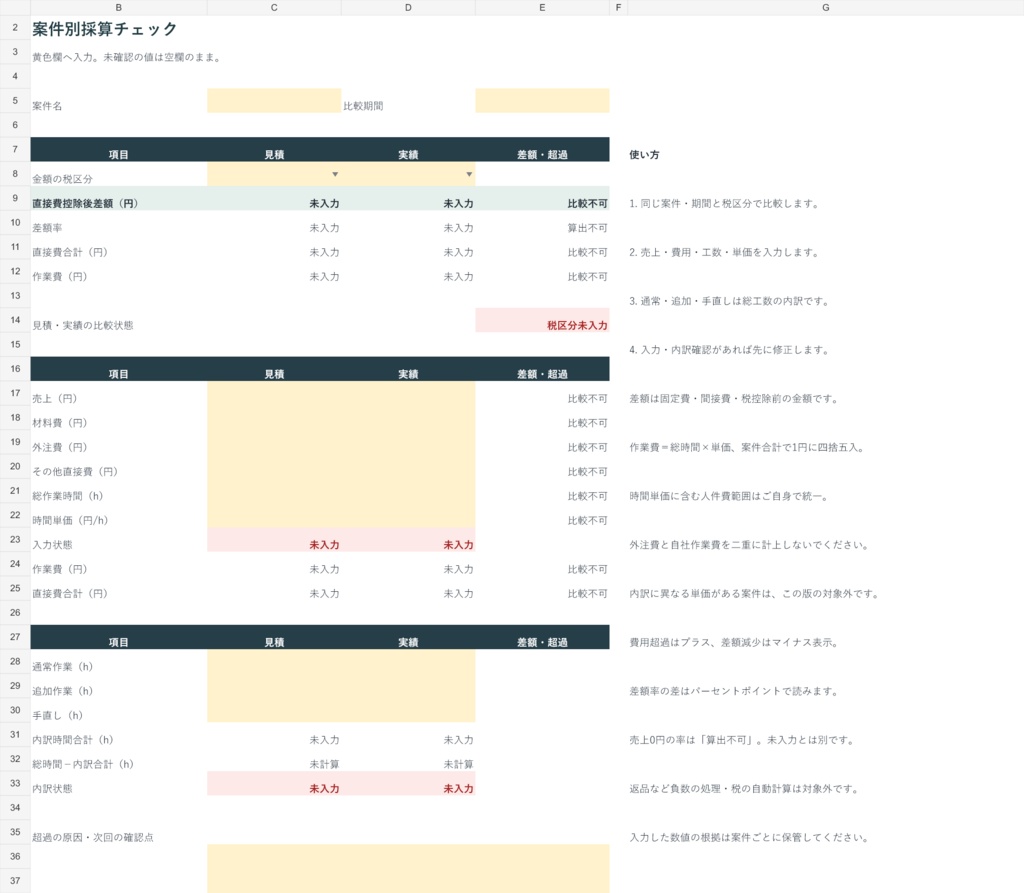Click the 総時間－内訳合計（h）label
The image size is (1024, 893).
(83, 764)
